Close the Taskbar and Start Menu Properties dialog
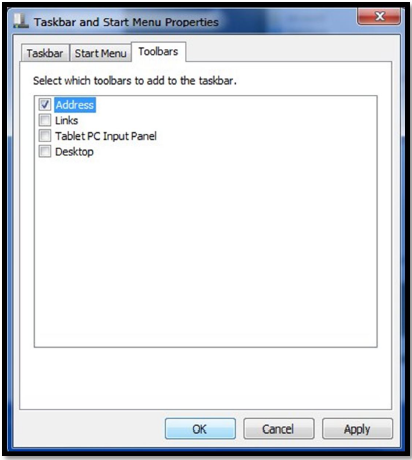412x460 pixels. pos(379,16)
